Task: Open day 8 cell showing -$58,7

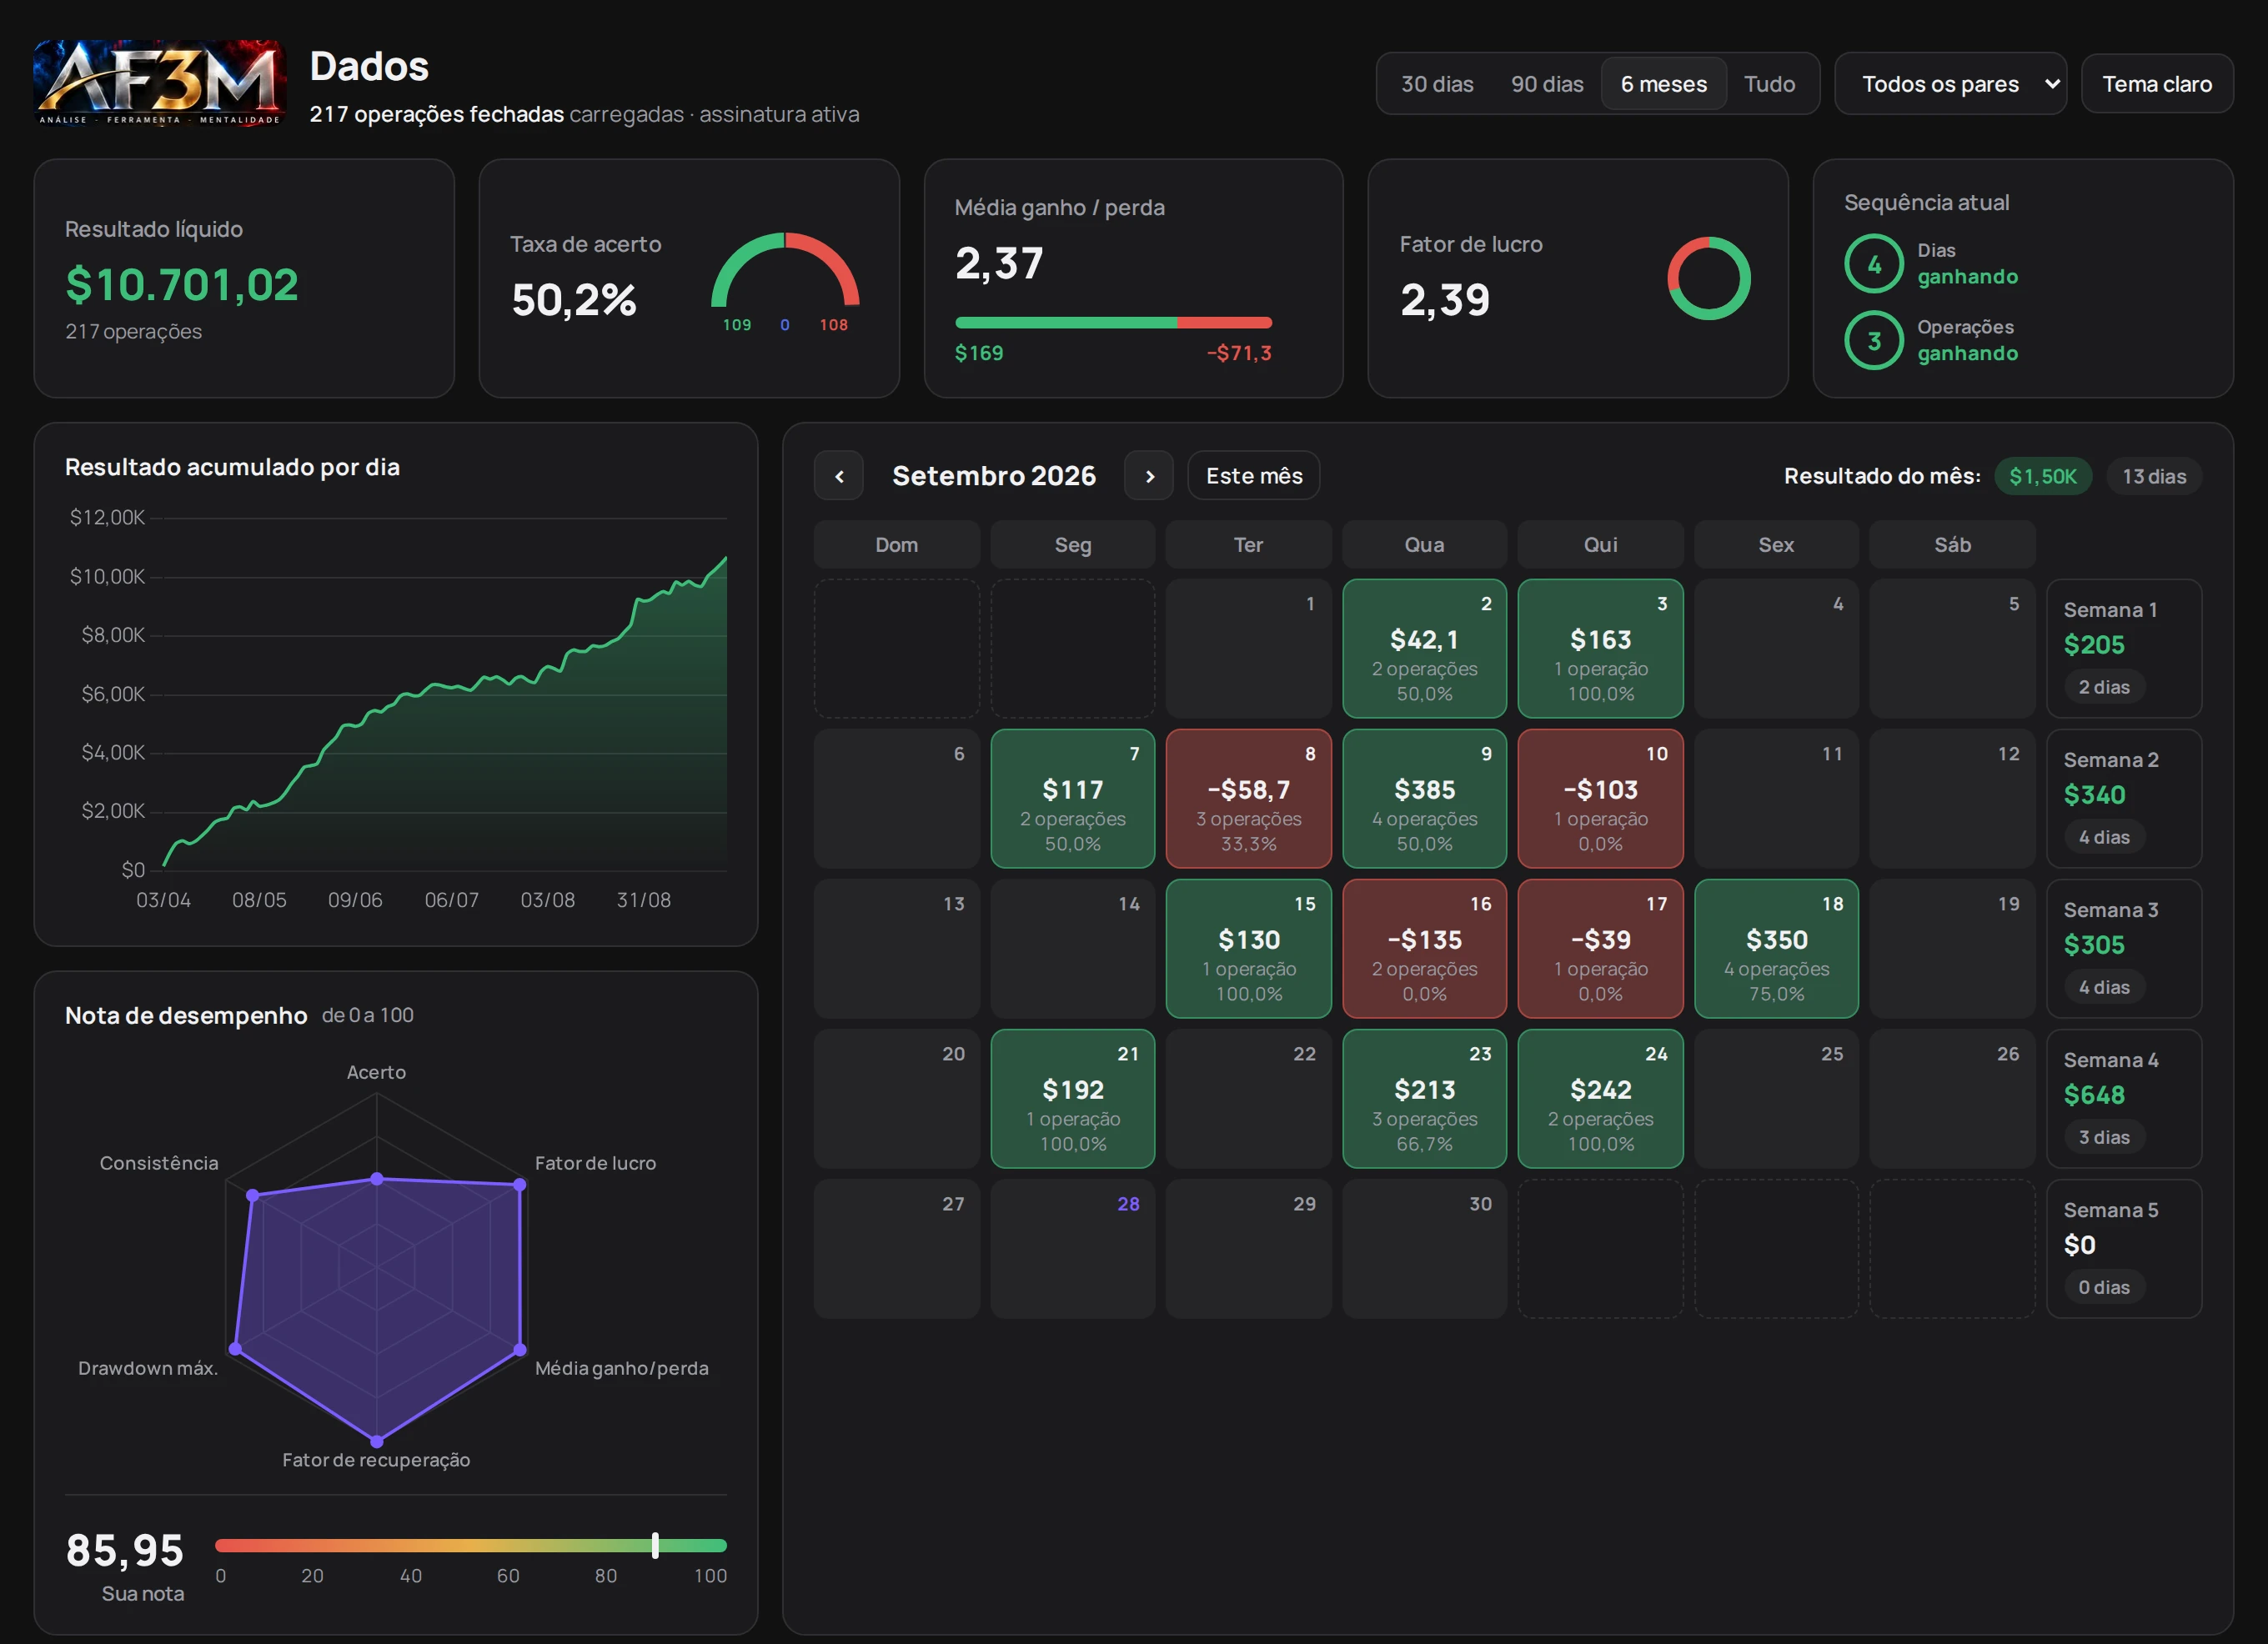Action: pyautogui.click(x=1248, y=798)
